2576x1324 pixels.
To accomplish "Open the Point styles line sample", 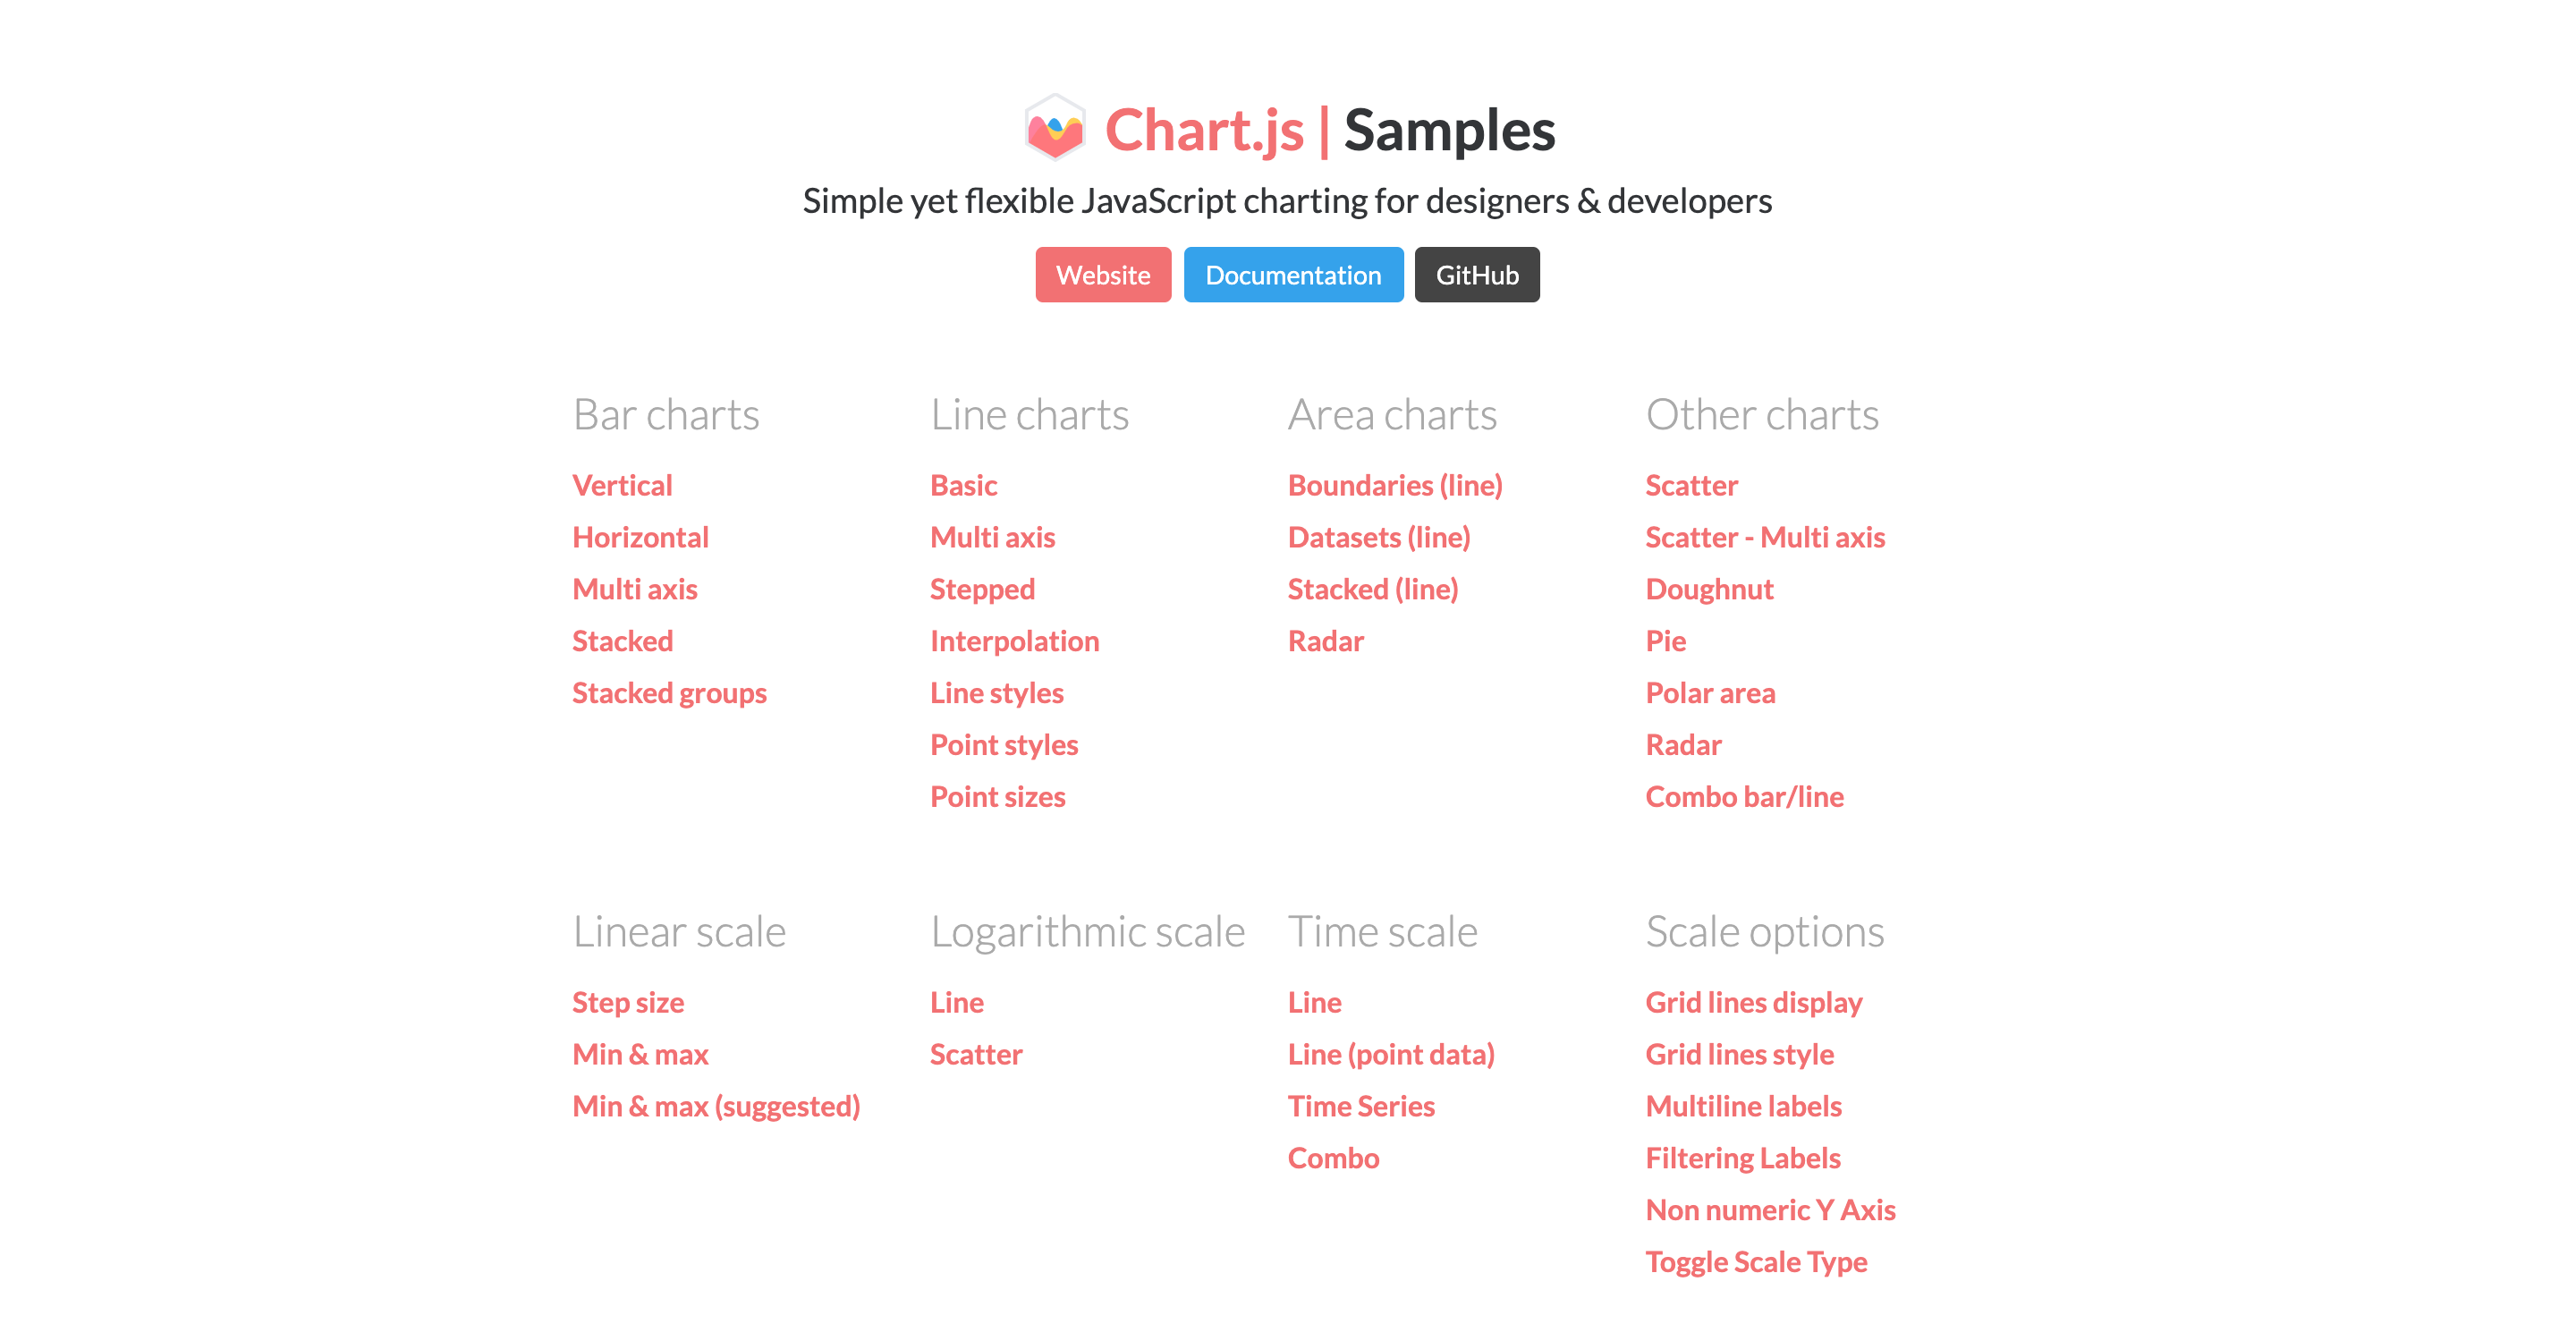I will click(x=1004, y=744).
